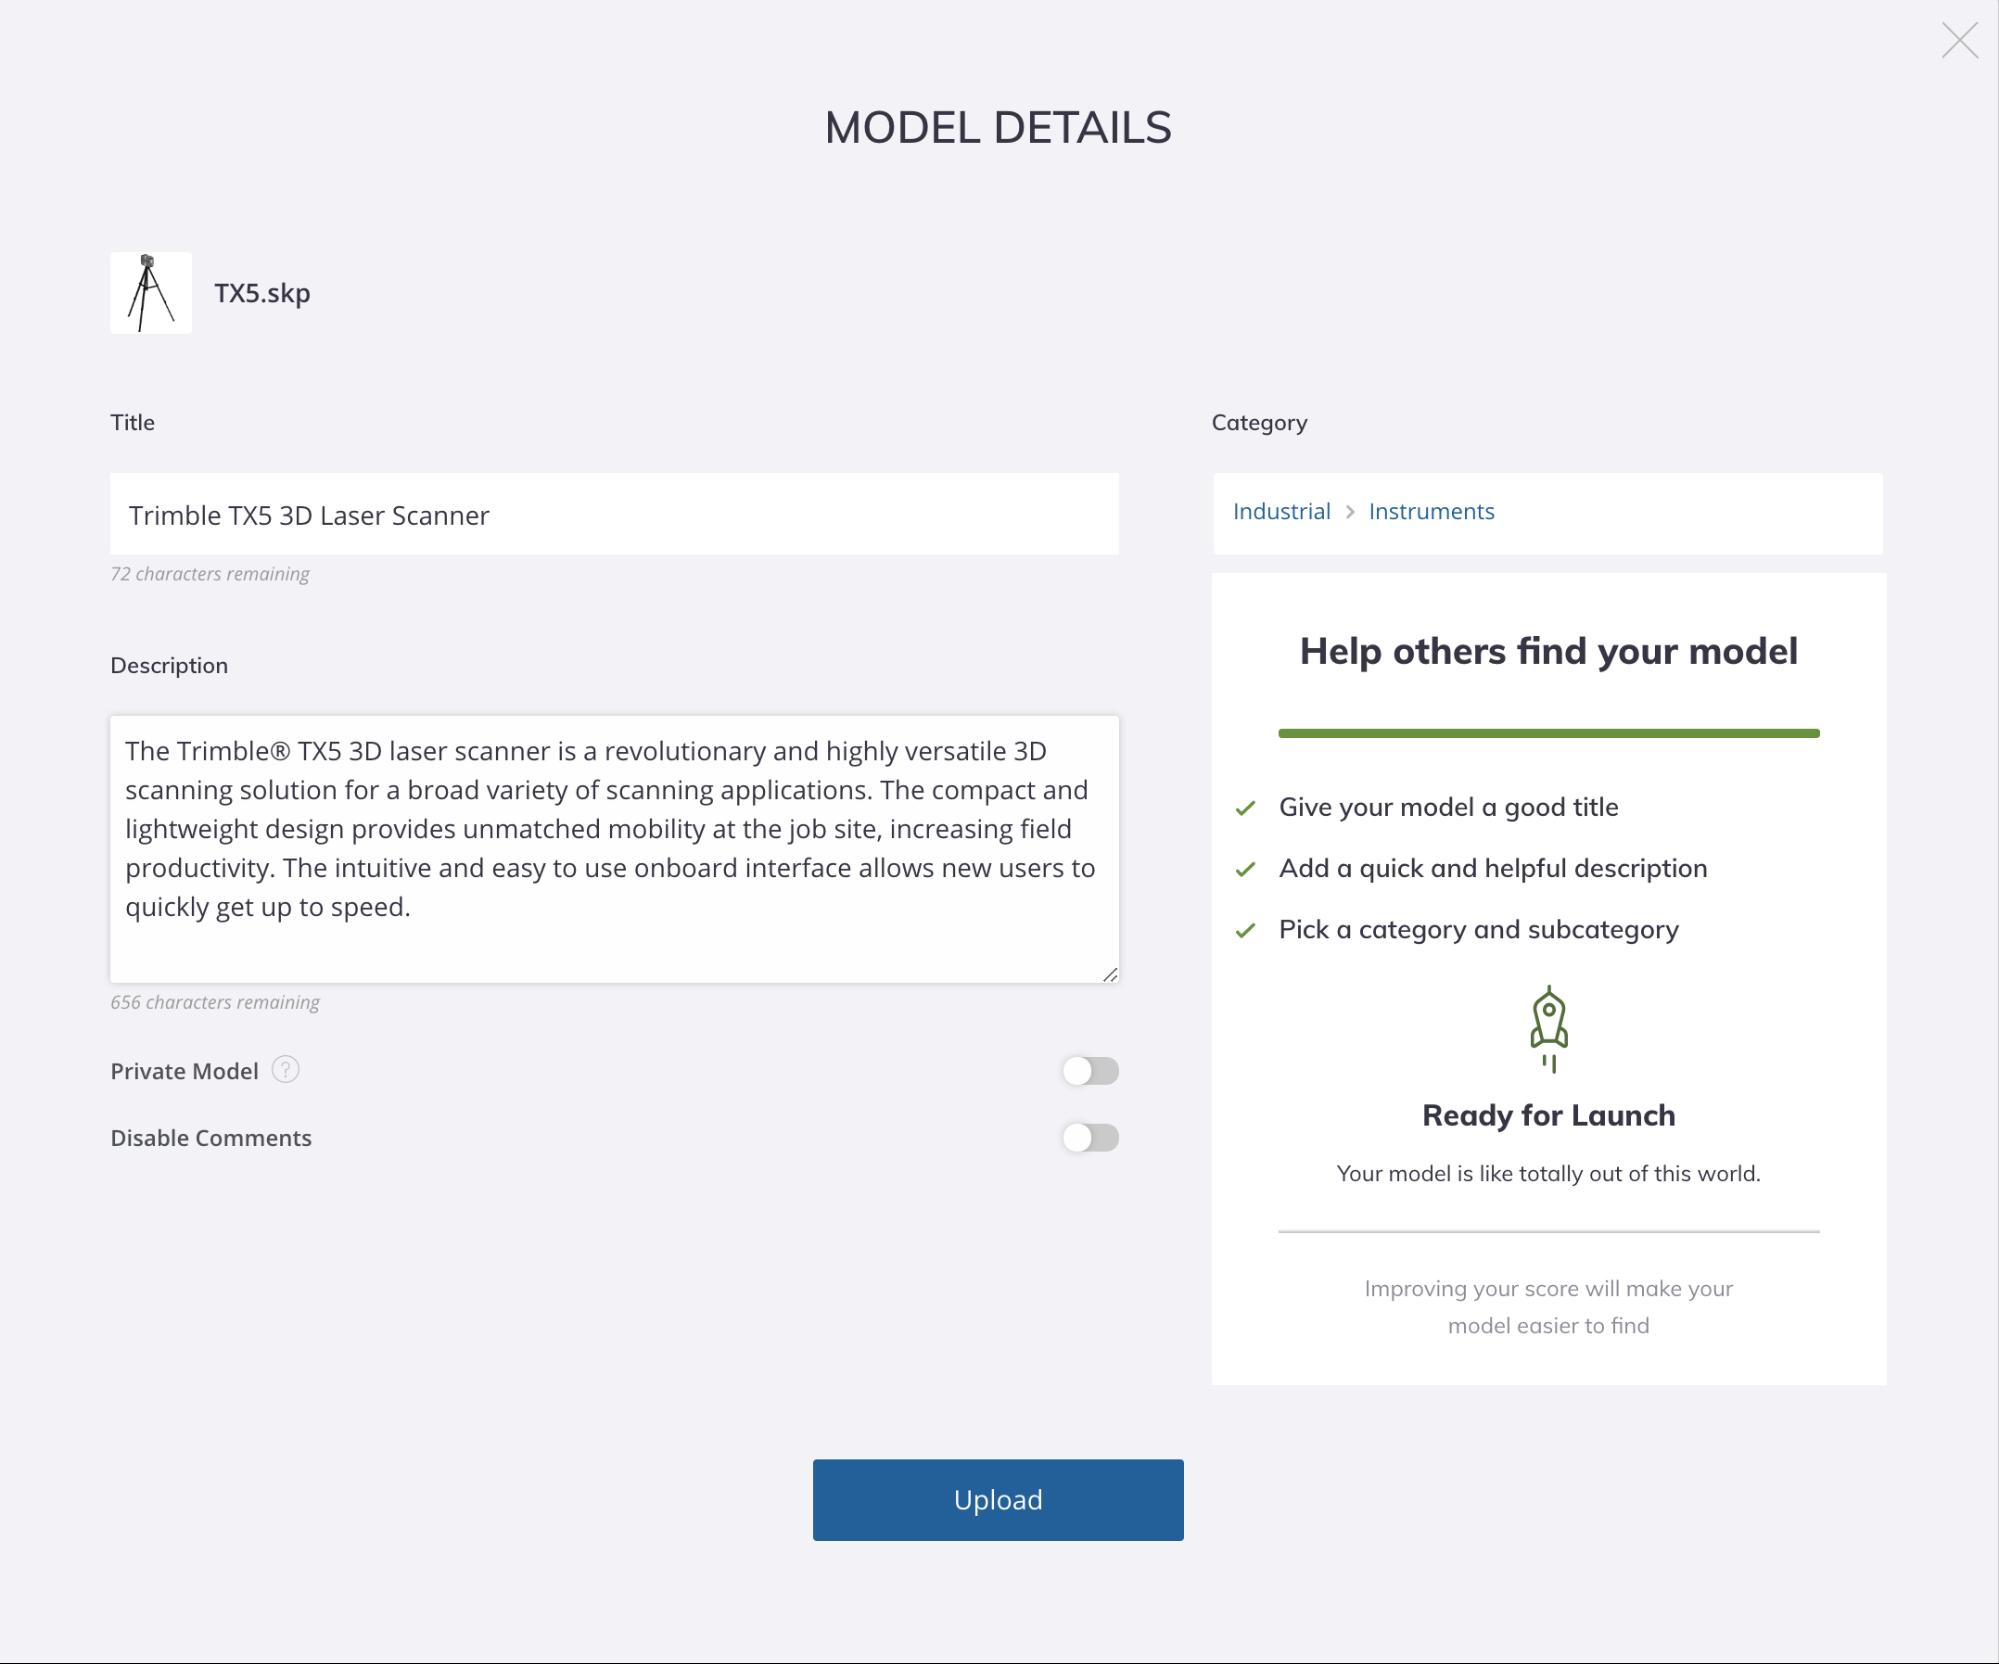Click 'Pick a category and subcategory' text
The height and width of the screenshot is (1664, 1999).
pos(1479,929)
